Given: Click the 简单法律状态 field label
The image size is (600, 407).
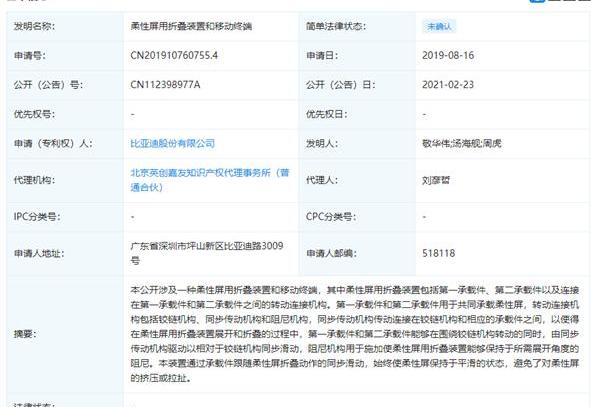Looking at the screenshot, I should [336, 26].
